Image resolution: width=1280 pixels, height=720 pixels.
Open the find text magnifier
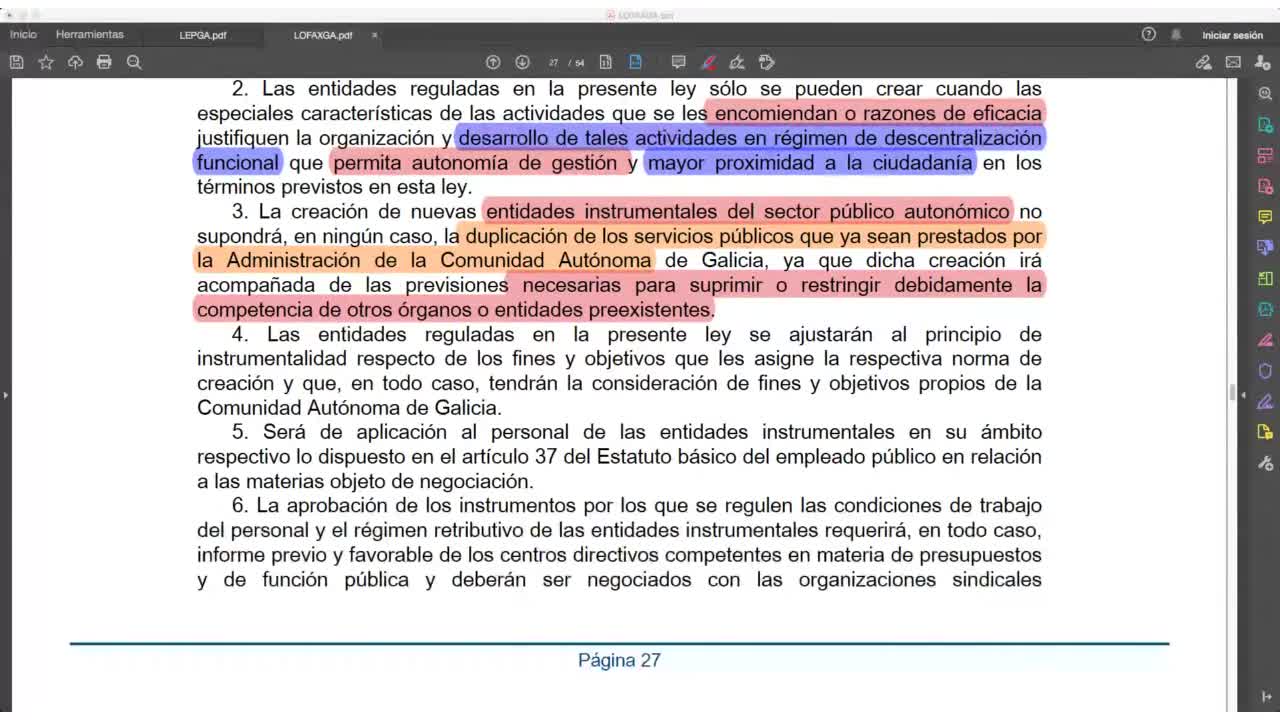(134, 62)
